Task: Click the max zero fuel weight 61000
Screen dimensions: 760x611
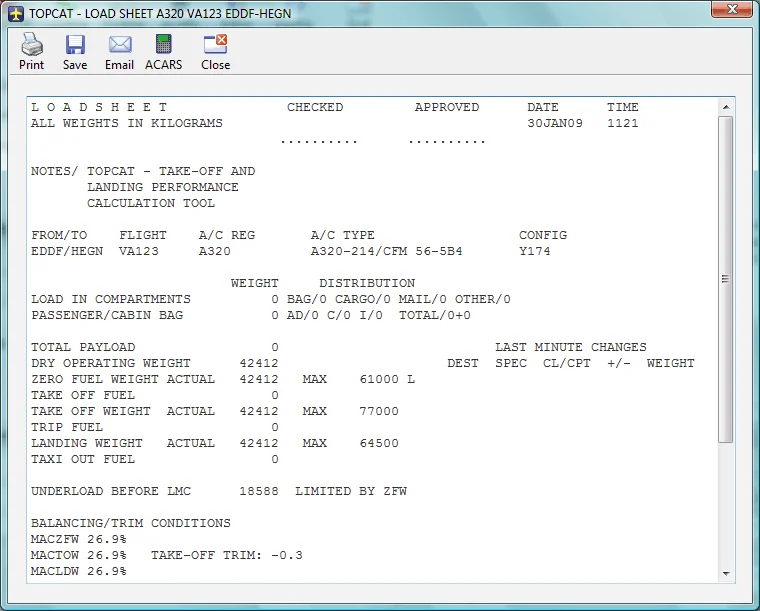Action: (379, 379)
